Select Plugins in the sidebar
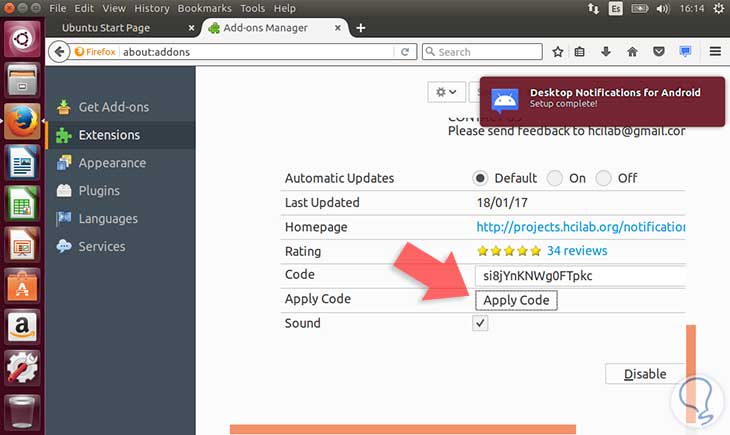730x435 pixels. tap(121, 191)
